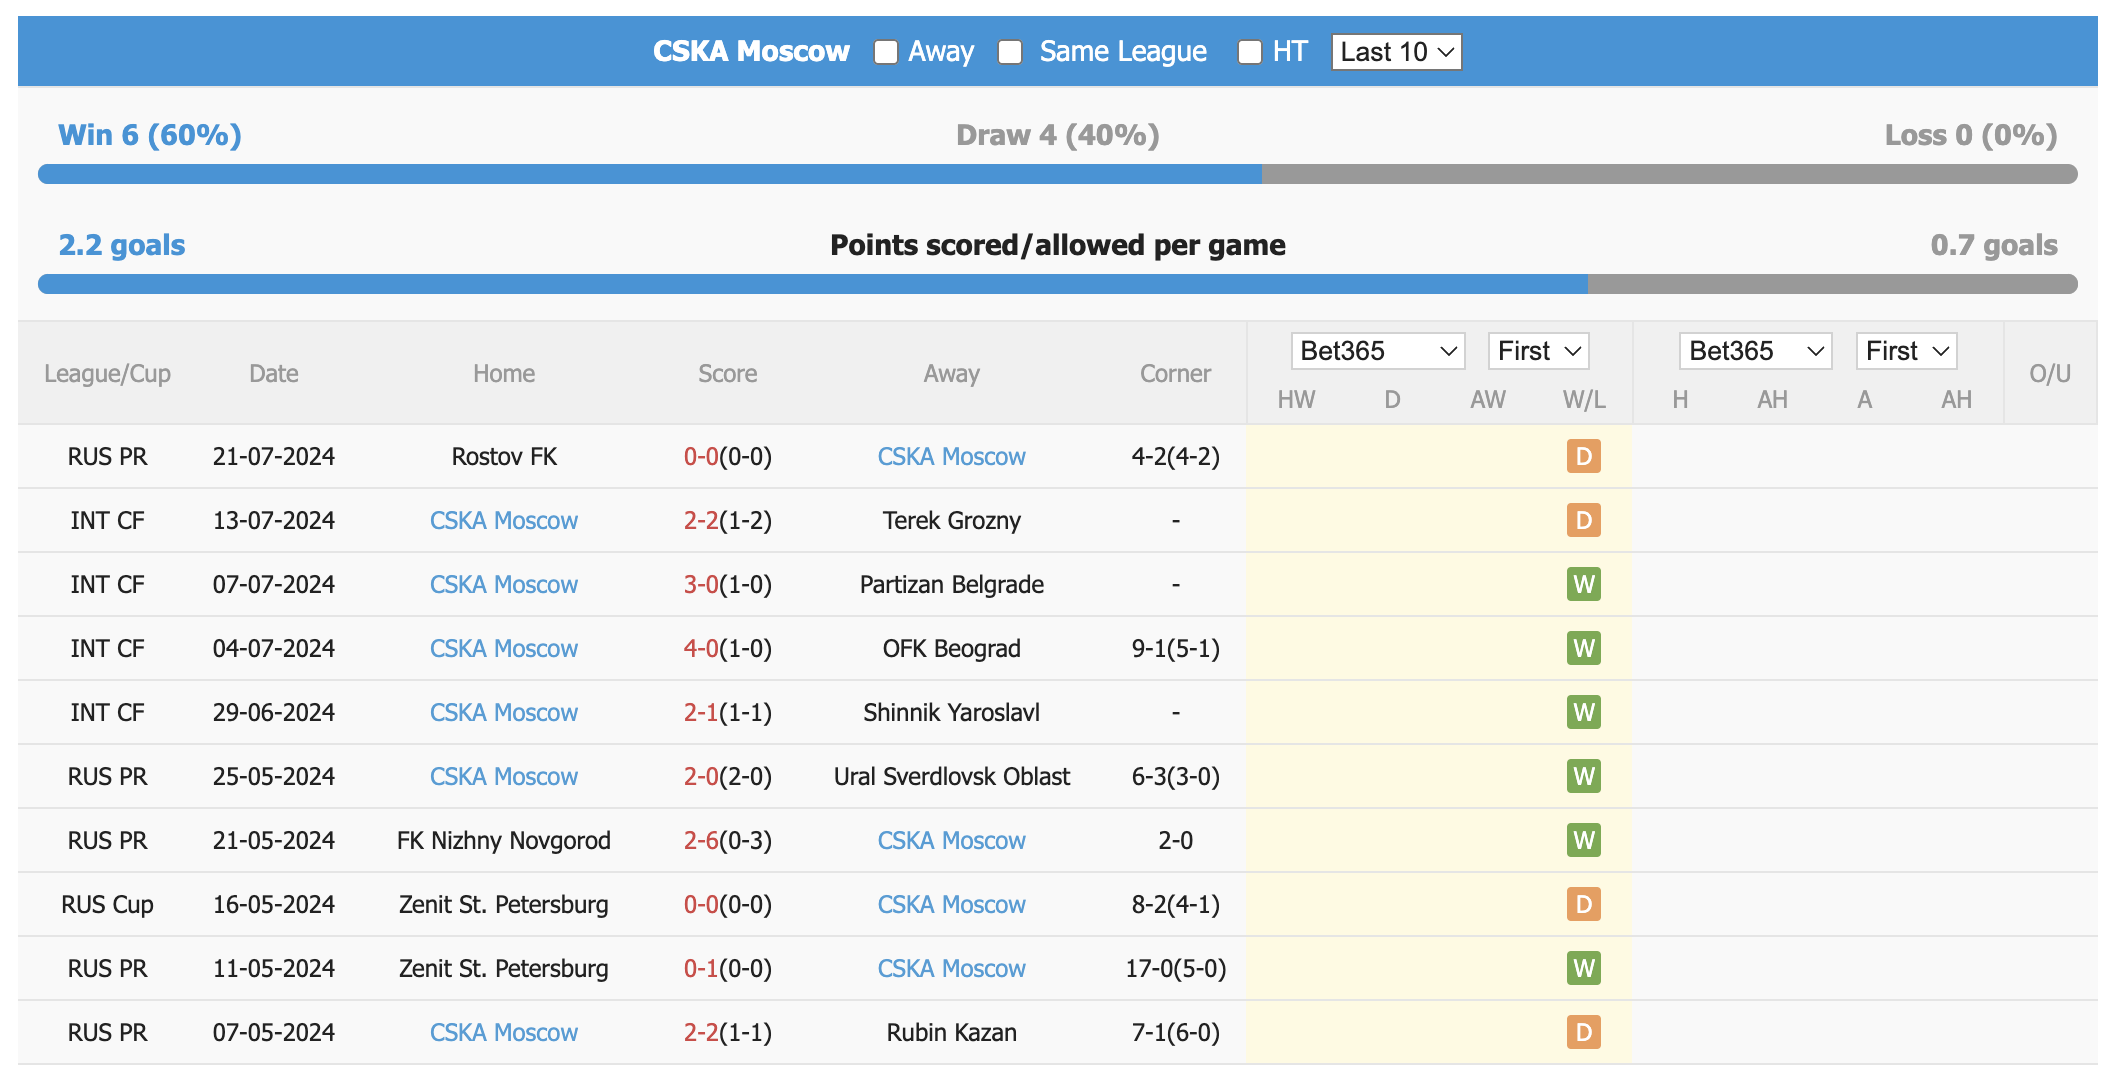Click the 3-0(1-0) score for Partizan Belgrade match

point(728,584)
